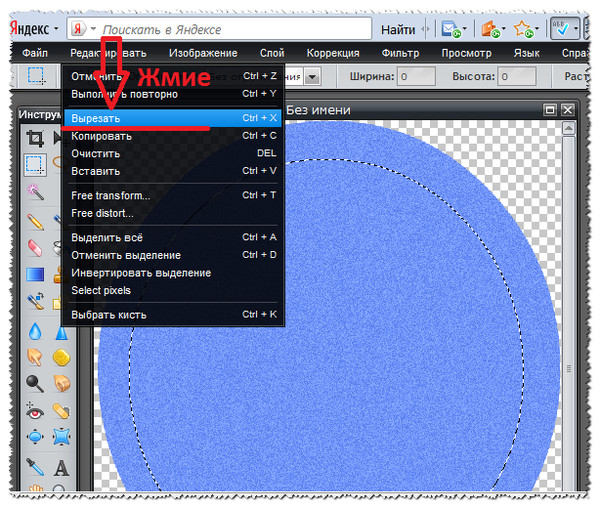Screen dimensions: 600x508
Task: Choose Select pixels menu entry
Action: 173,290
